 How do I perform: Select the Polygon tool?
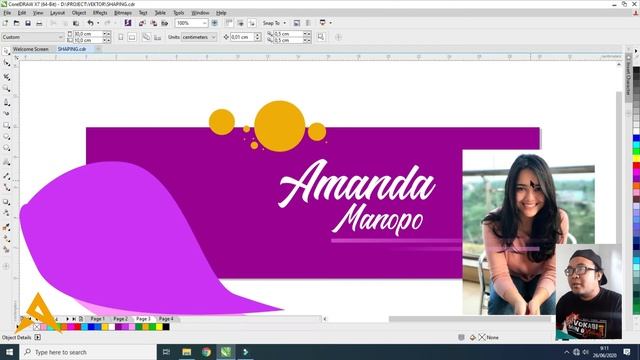[7, 148]
